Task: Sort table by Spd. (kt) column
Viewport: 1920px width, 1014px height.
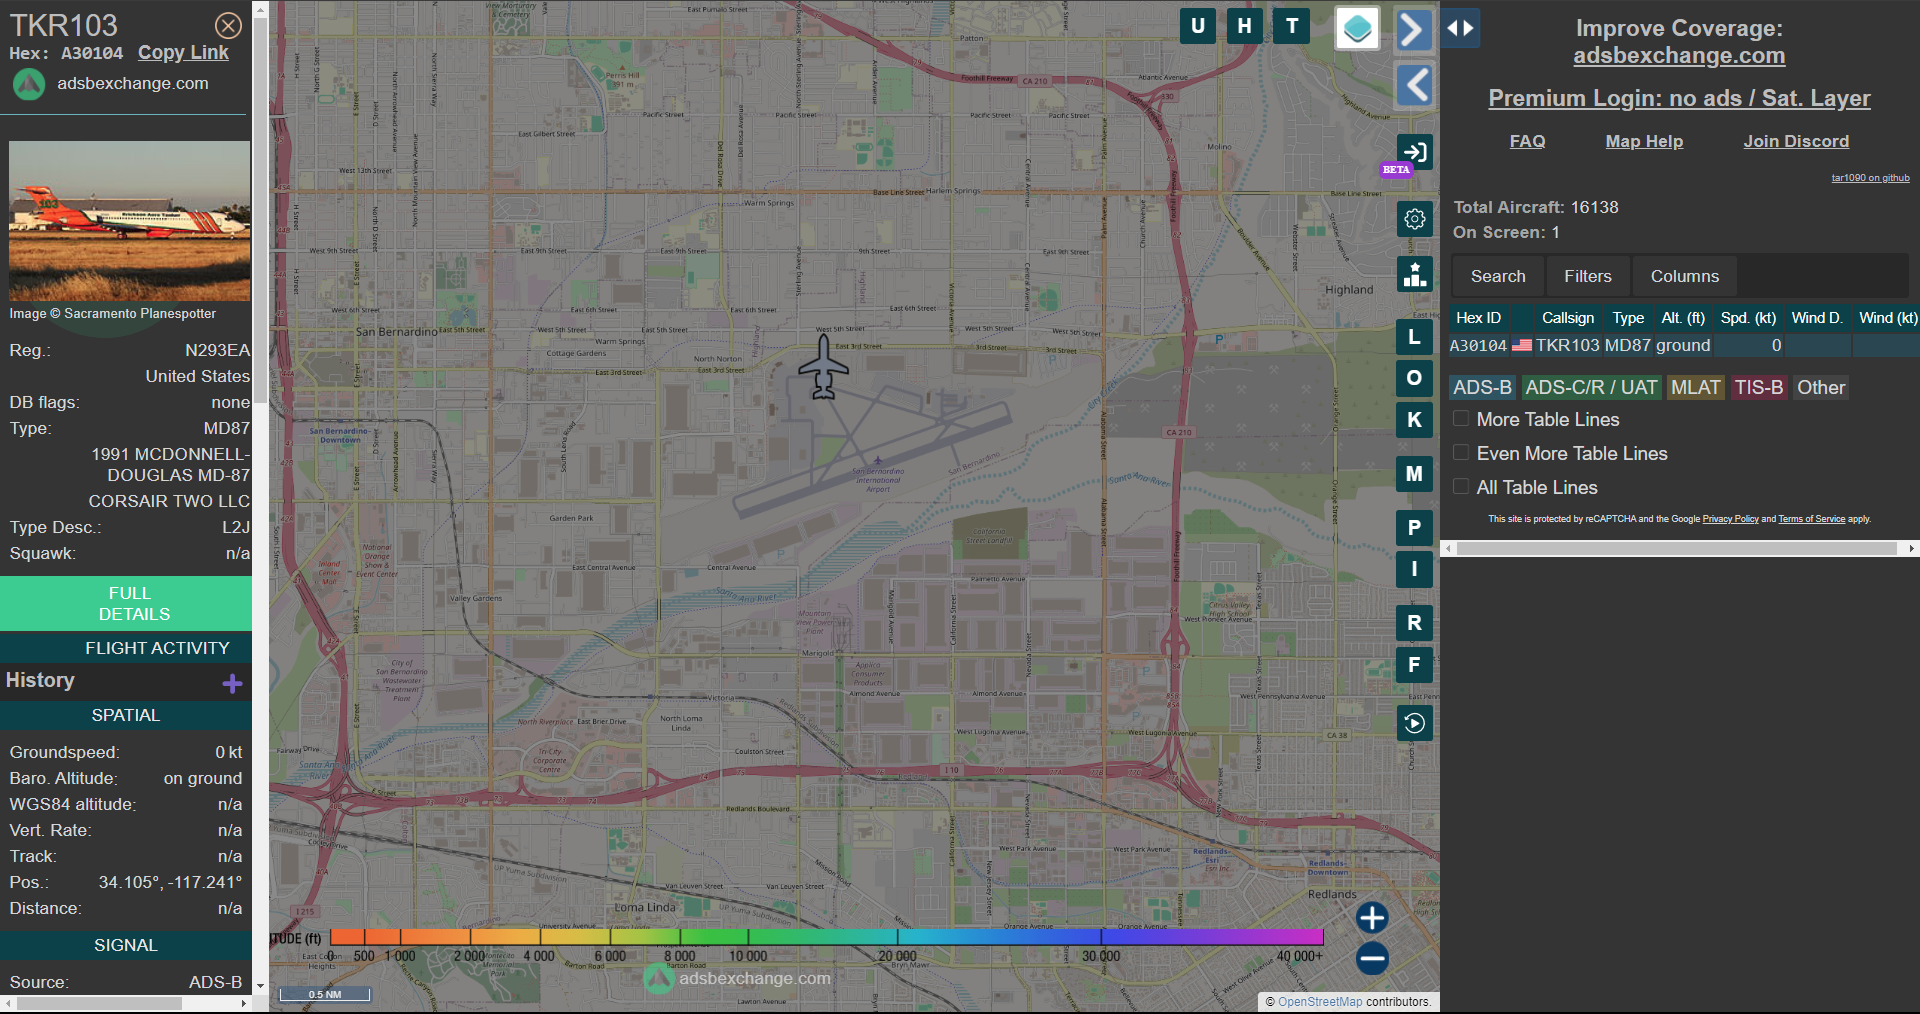Action: tap(1748, 318)
